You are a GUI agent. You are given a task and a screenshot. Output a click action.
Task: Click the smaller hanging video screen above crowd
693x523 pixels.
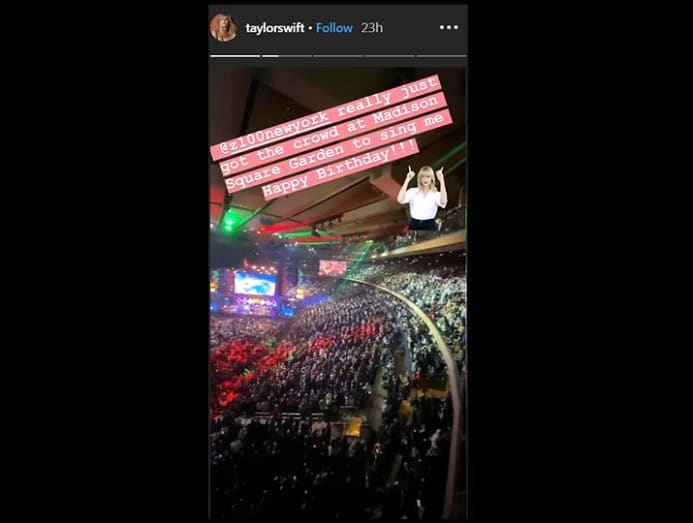click(x=333, y=267)
